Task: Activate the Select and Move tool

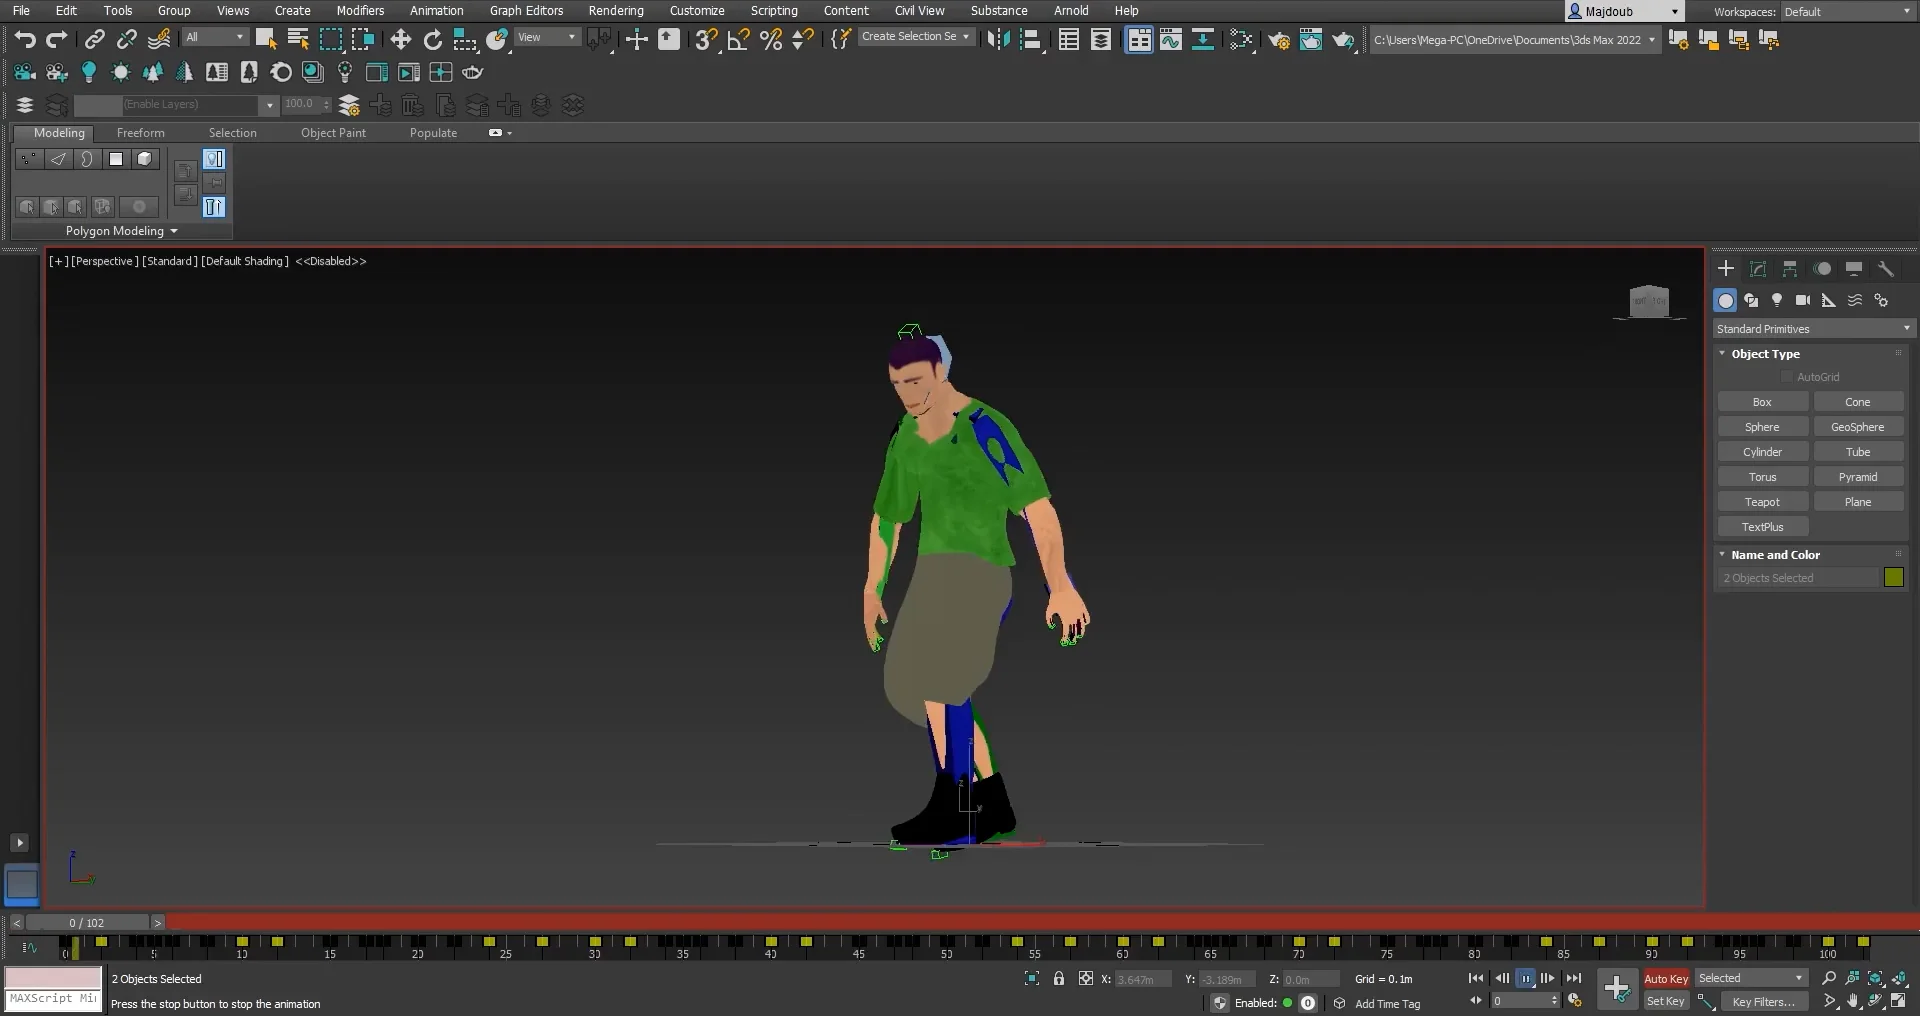Action: tap(400, 39)
